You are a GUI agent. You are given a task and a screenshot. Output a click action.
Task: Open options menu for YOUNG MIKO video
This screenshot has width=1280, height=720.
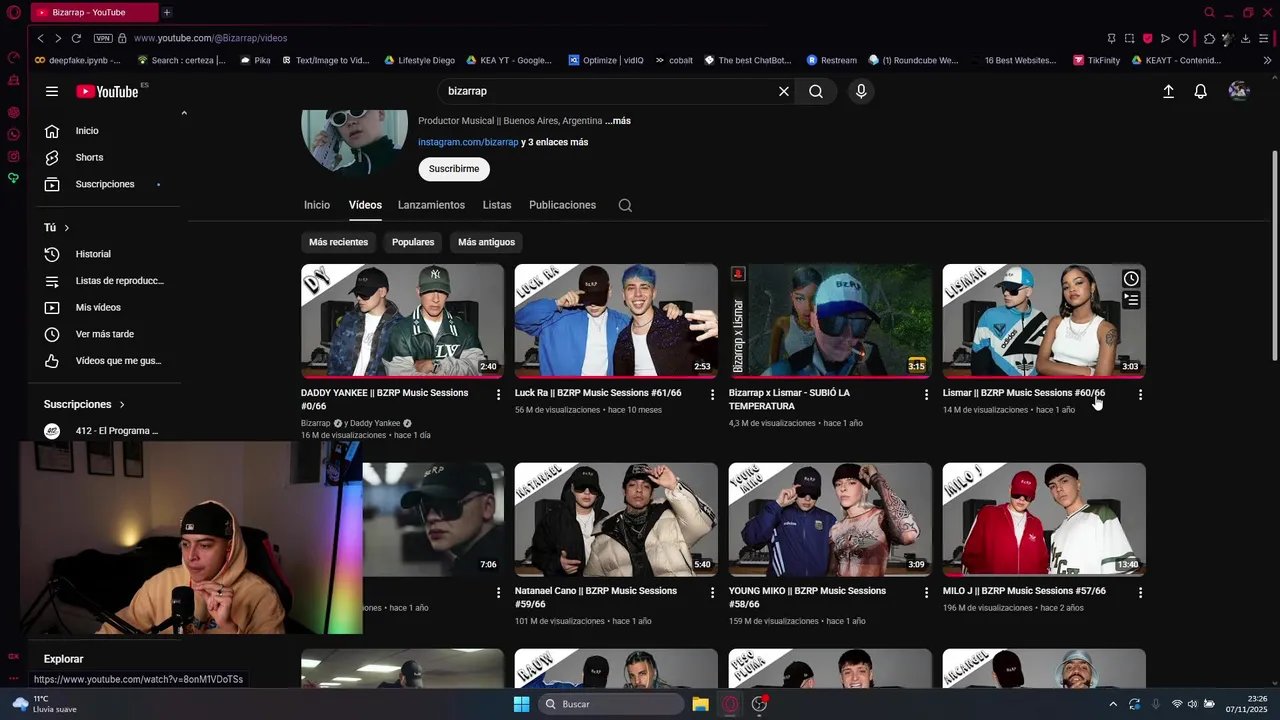pyautogui.click(x=926, y=593)
